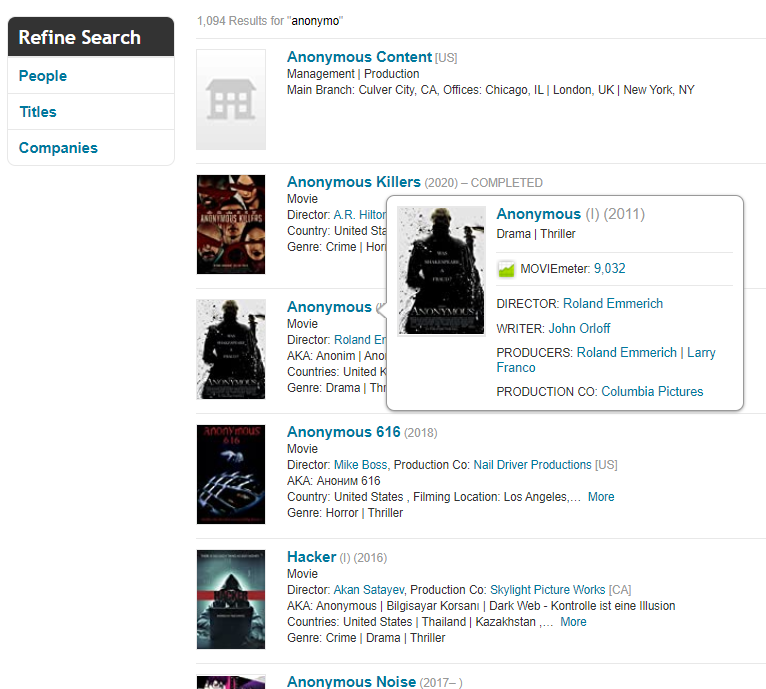This screenshot has width=766, height=689.
Task: Open the Anonymous 616 title link
Action: pos(343,432)
